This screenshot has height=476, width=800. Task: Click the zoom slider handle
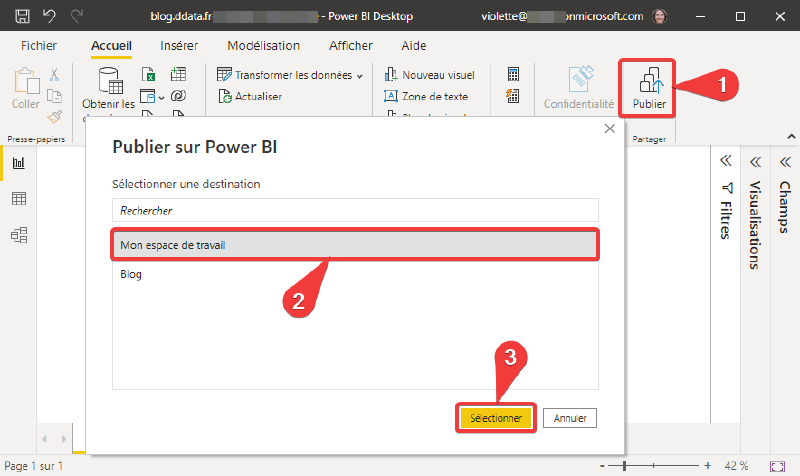tap(624, 466)
